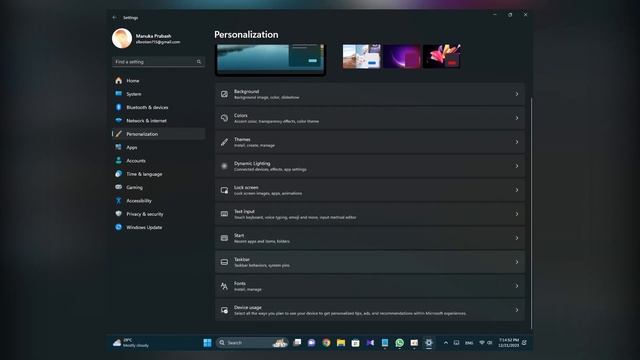Click the Taskbar row icon
The image size is (640, 360).
tap(224, 262)
